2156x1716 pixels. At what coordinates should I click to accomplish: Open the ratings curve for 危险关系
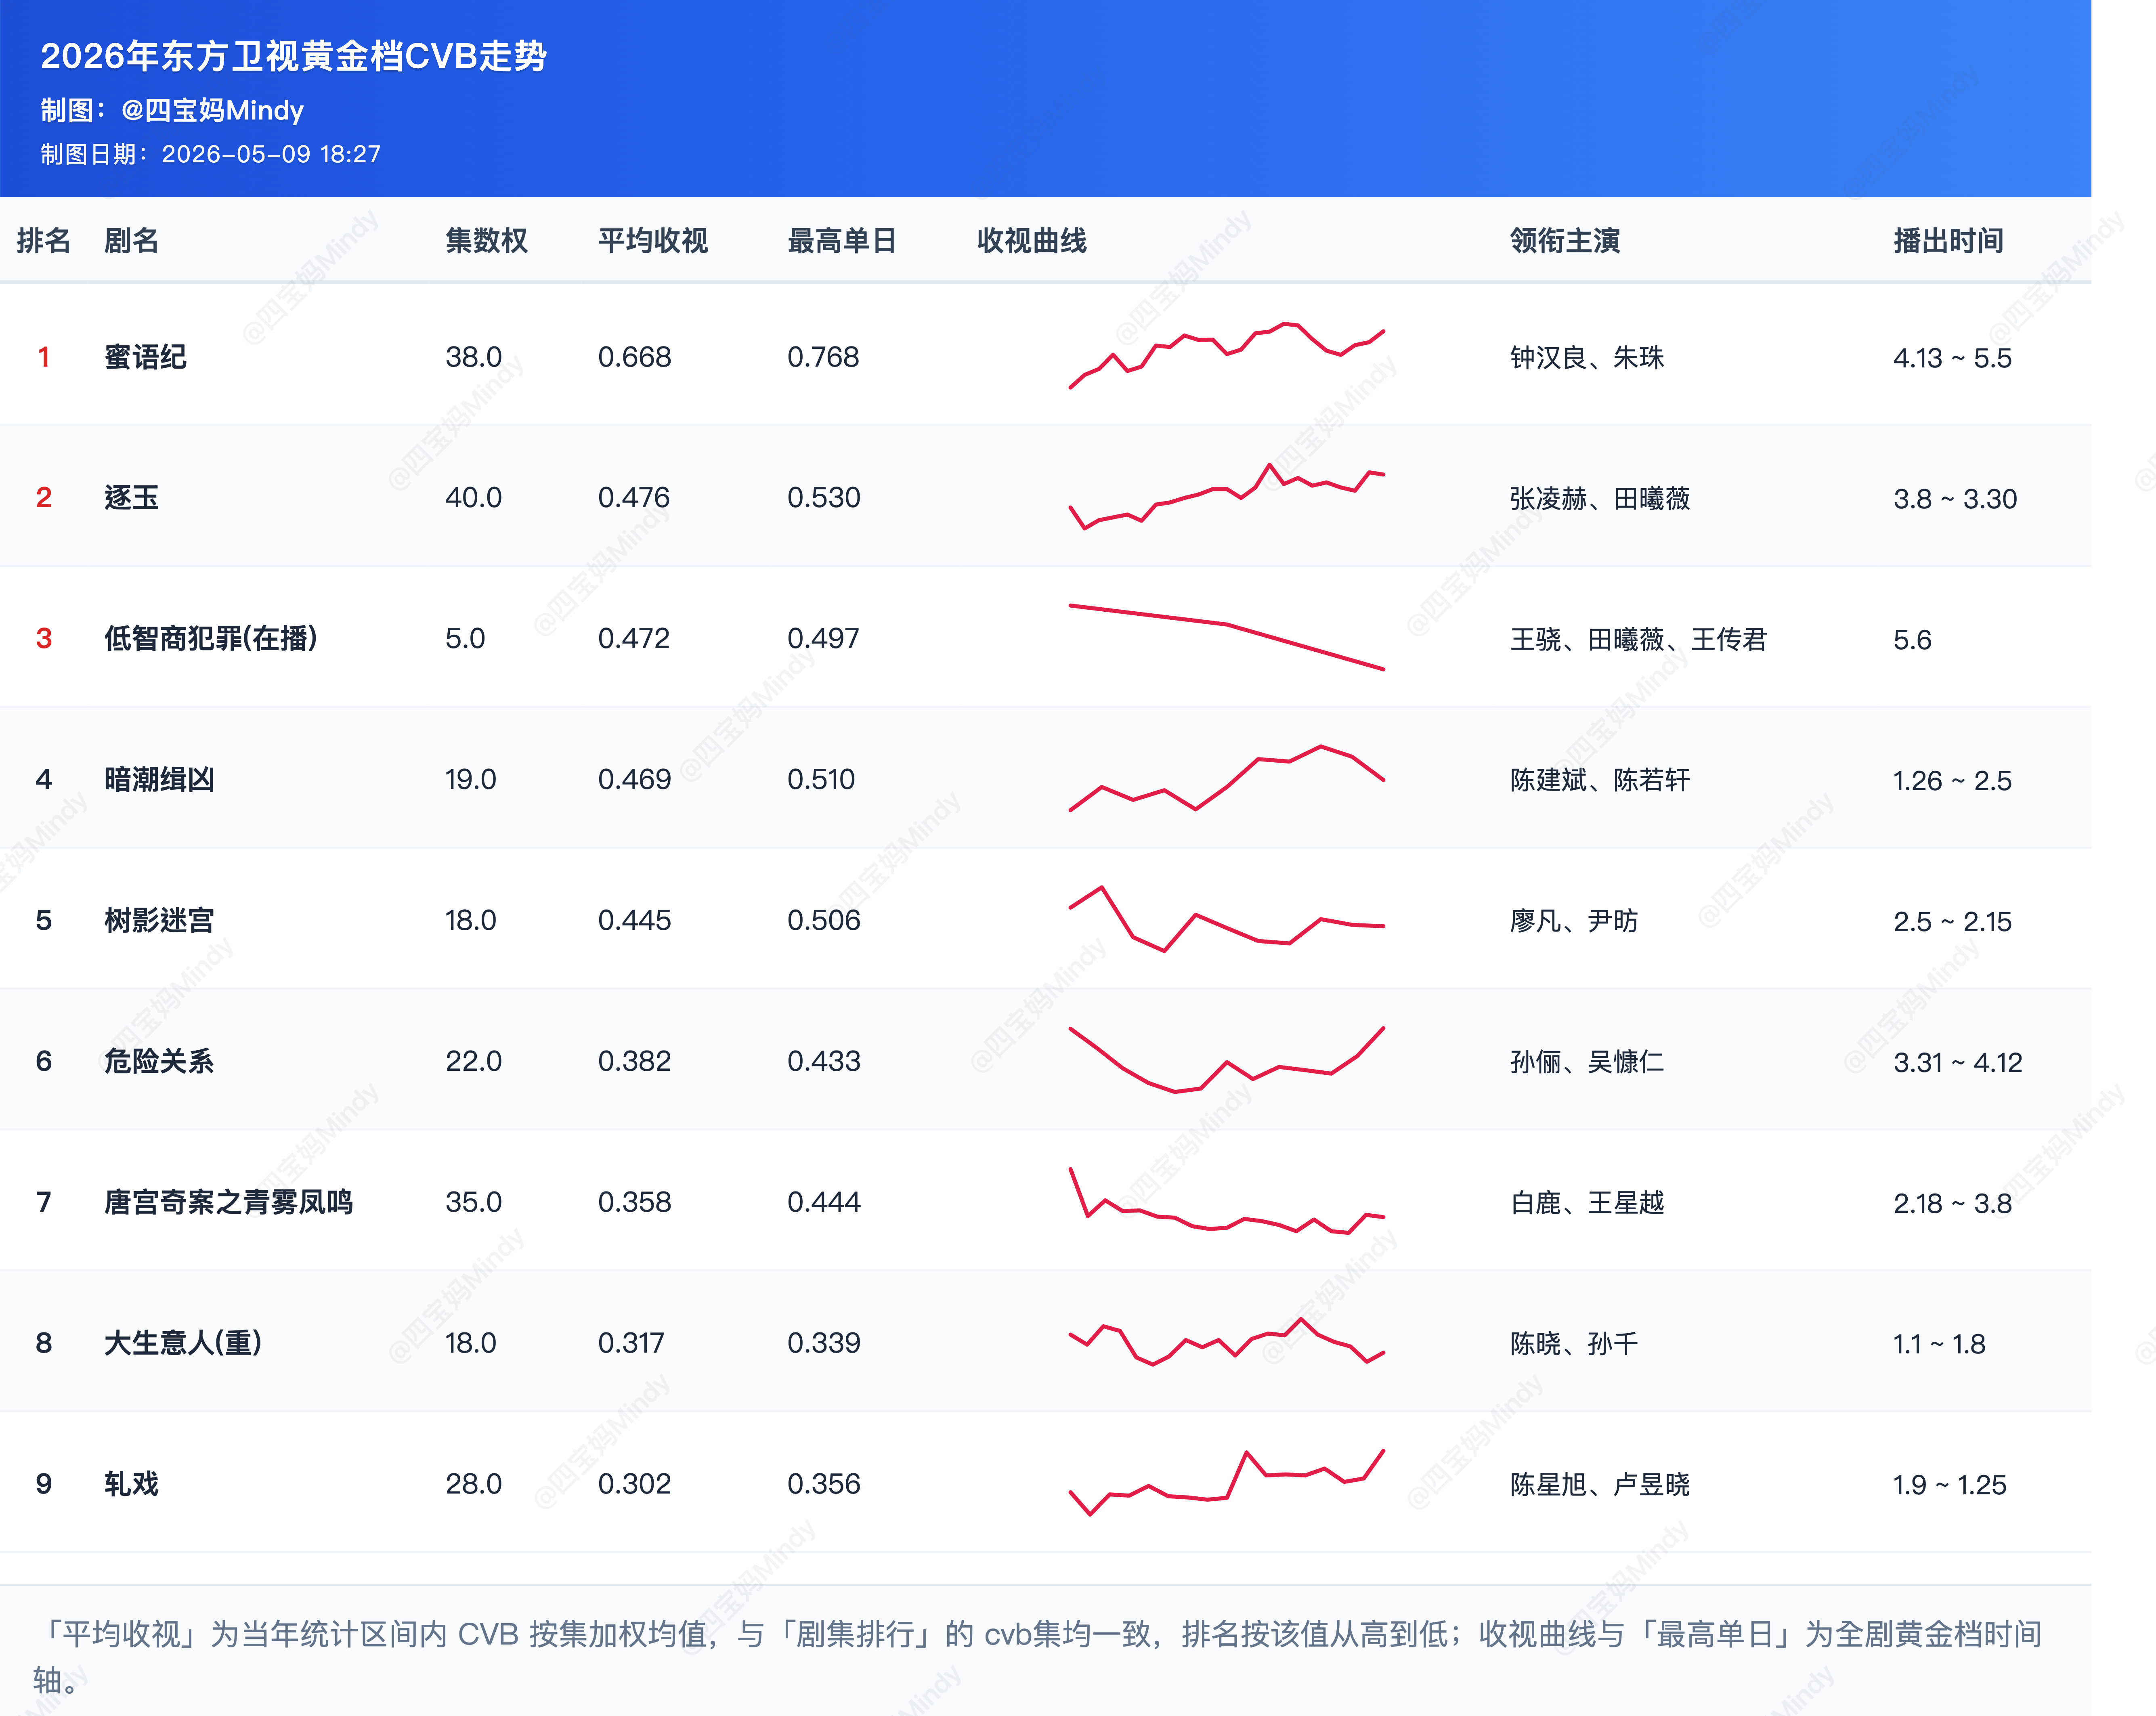(1227, 1059)
